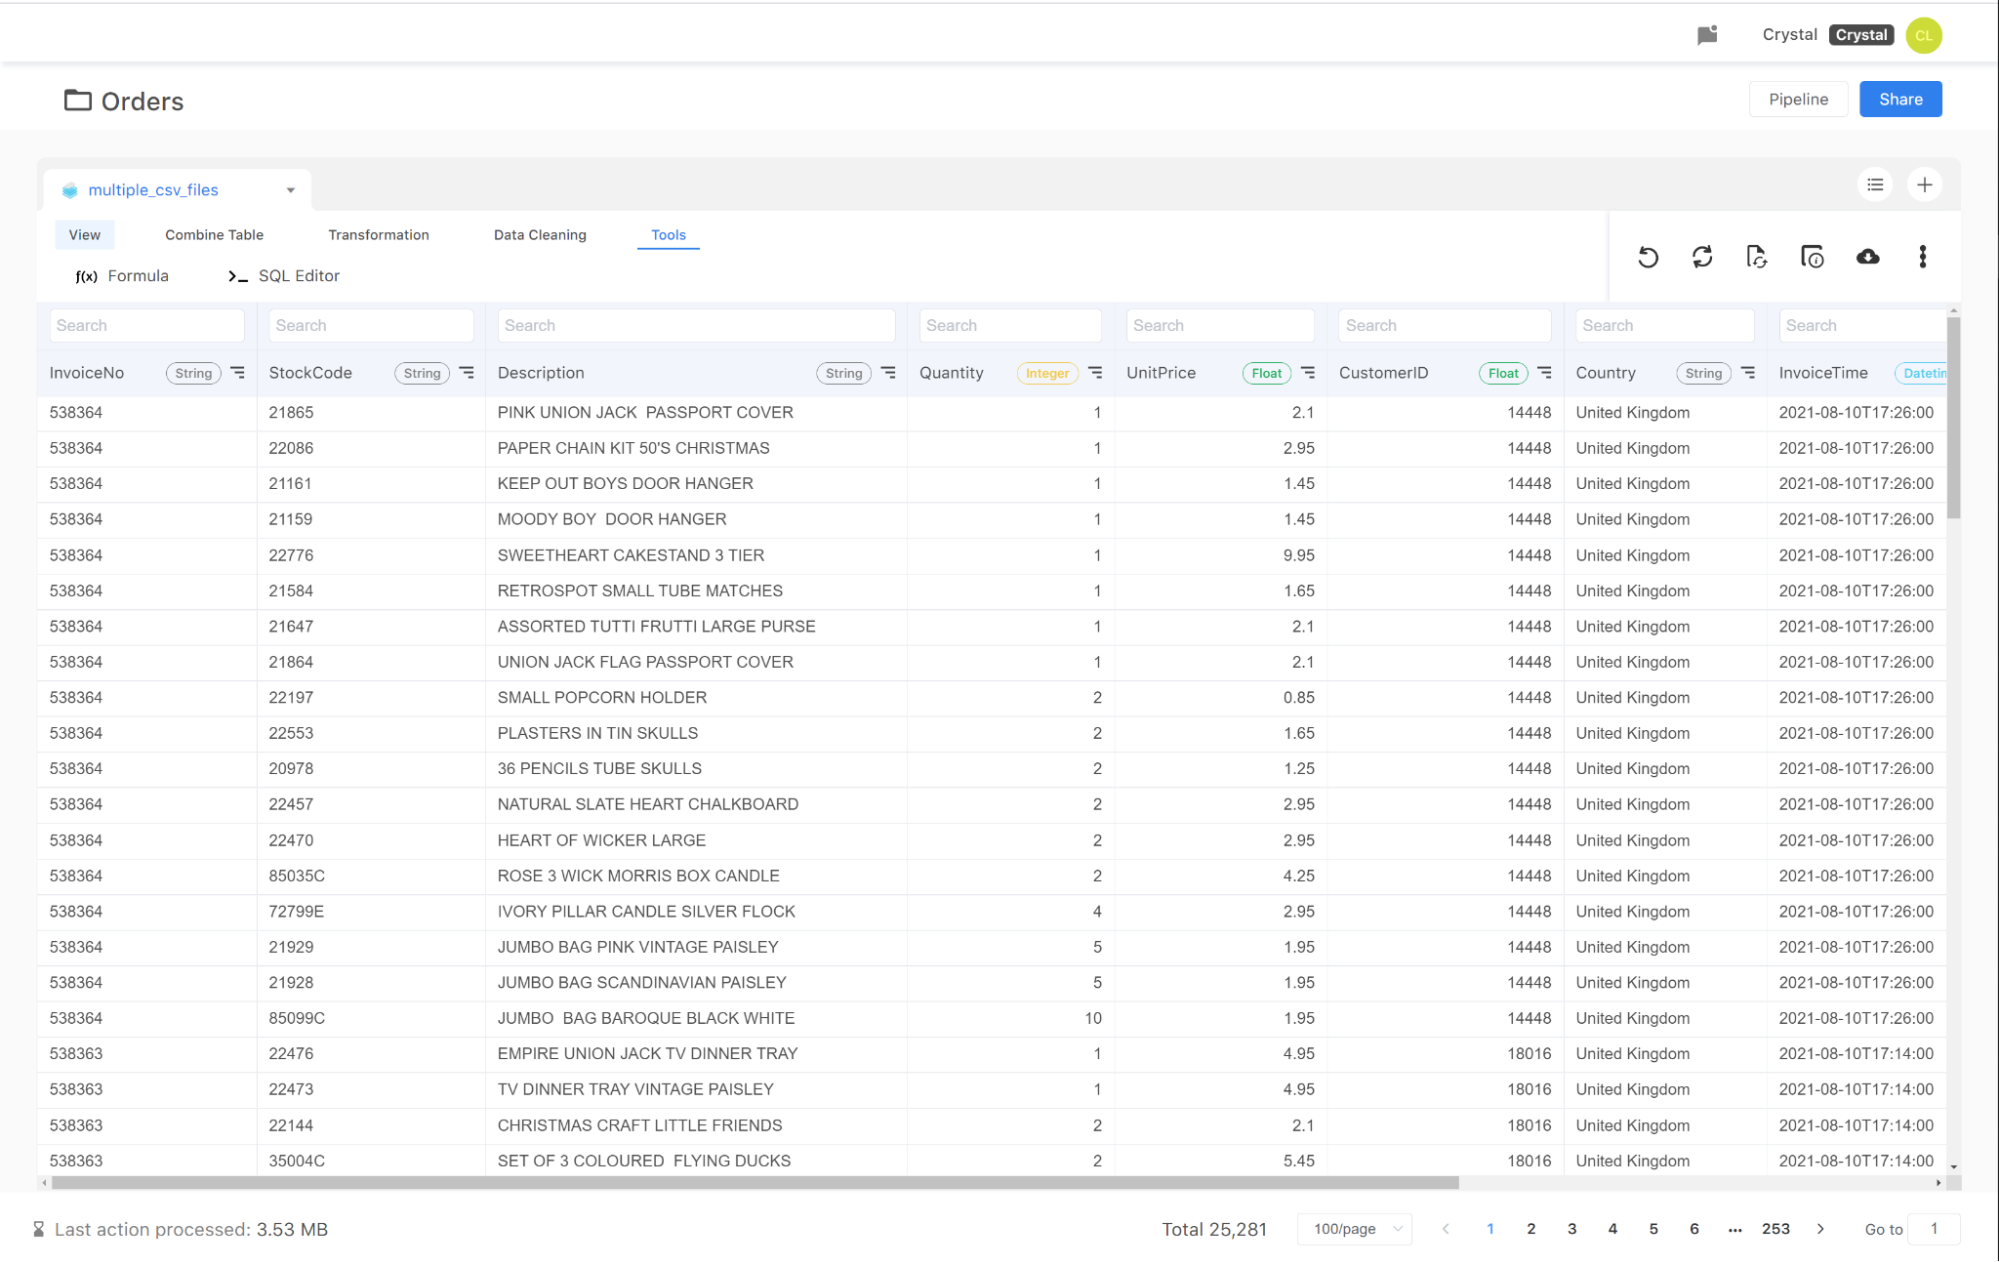Refresh the table data
Viewport: 1999px width, 1262px height.
pyautogui.click(x=1703, y=257)
